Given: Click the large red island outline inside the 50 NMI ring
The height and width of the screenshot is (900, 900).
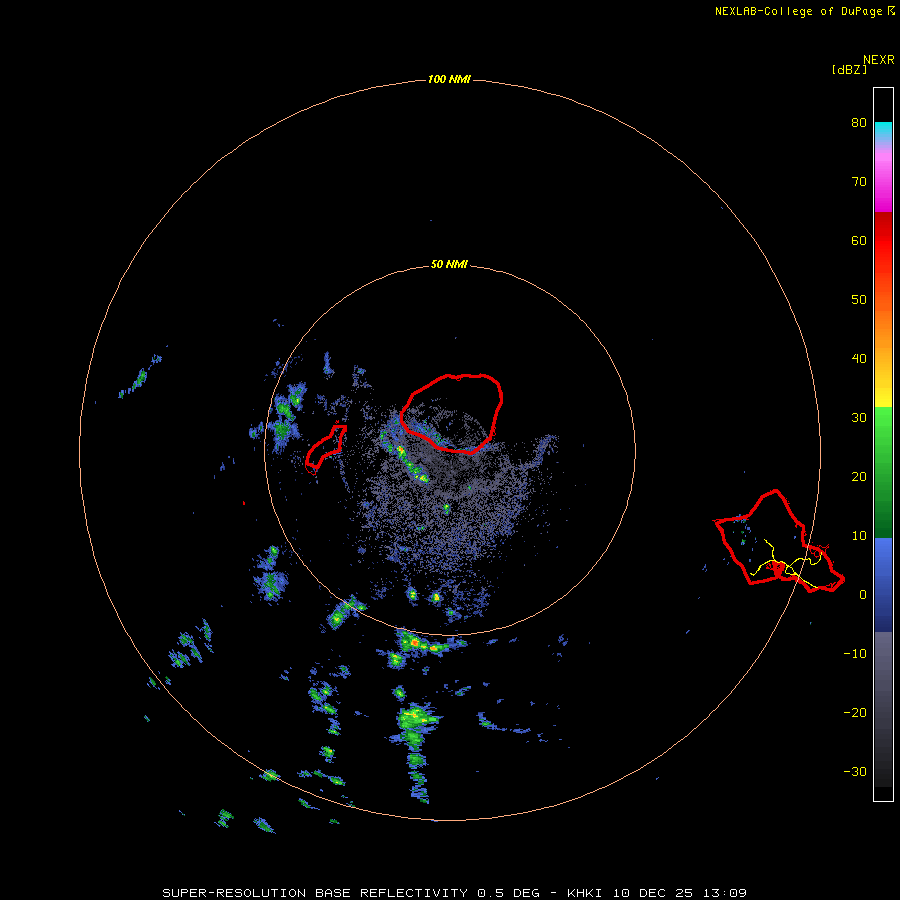Looking at the screenshot, I should pos(452,414).
